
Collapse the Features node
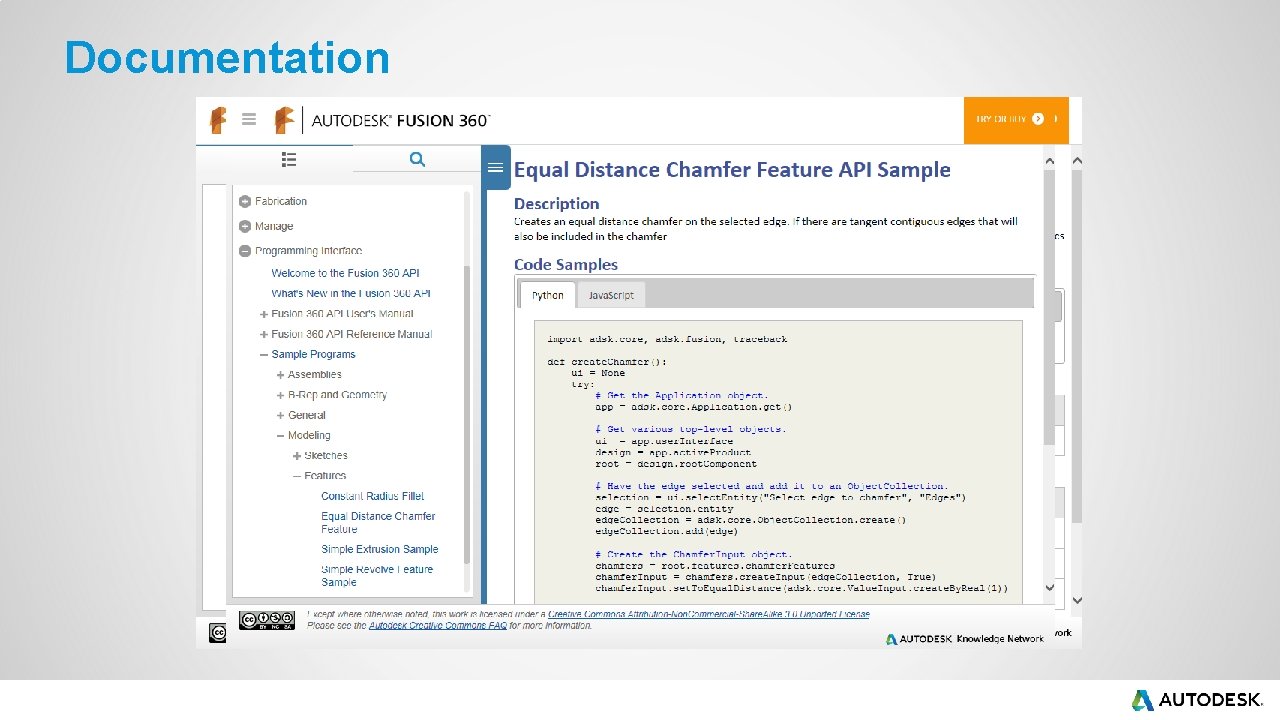click(297, 476)
